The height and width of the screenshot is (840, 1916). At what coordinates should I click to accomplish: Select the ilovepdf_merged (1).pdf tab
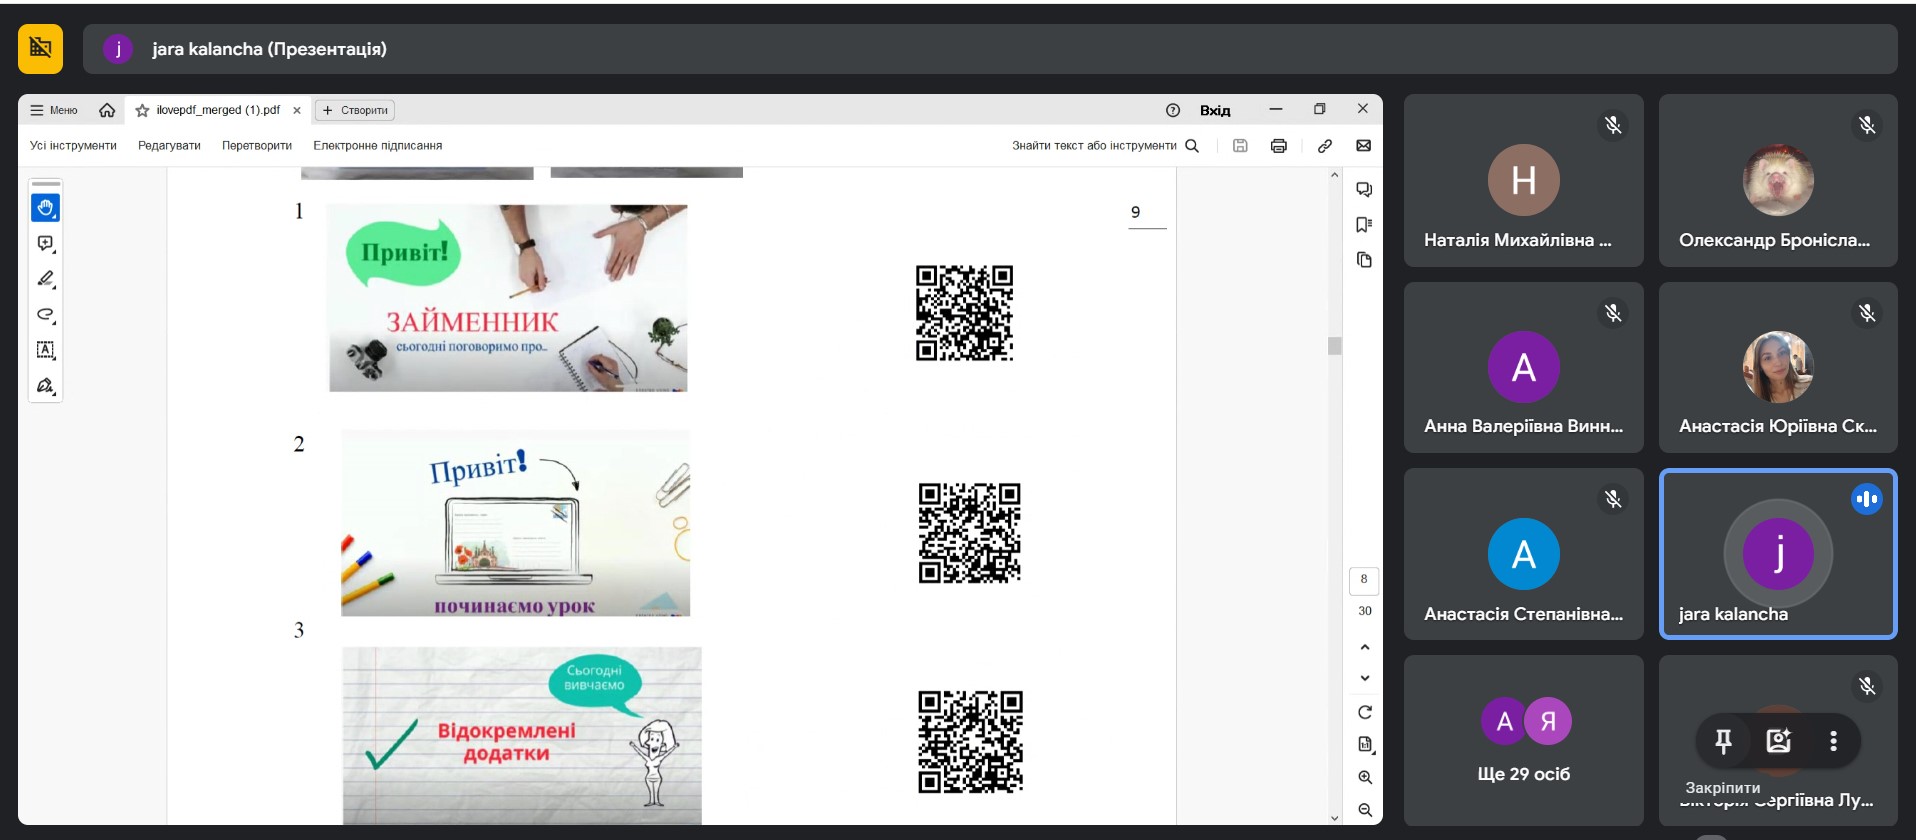pyautogui.click(x=218, y=110)
